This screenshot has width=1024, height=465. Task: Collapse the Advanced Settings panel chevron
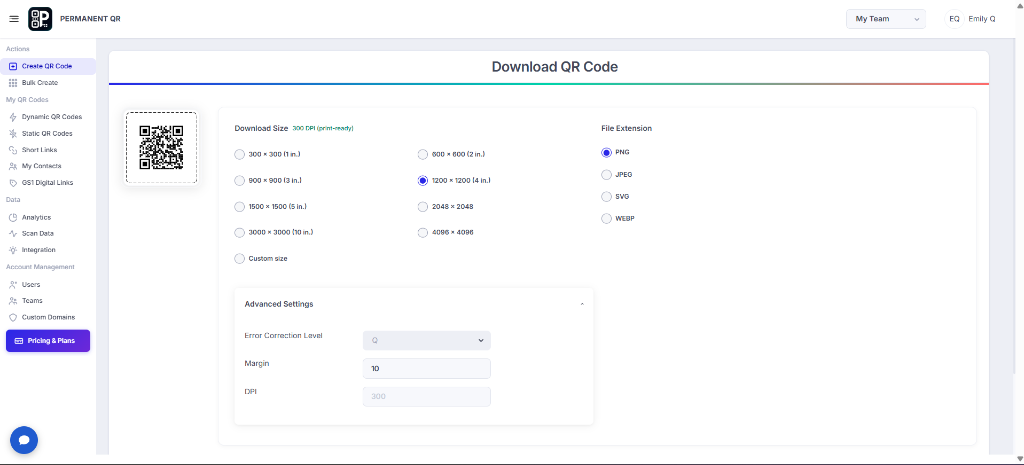pyautogui.click(x=582, y=304)
